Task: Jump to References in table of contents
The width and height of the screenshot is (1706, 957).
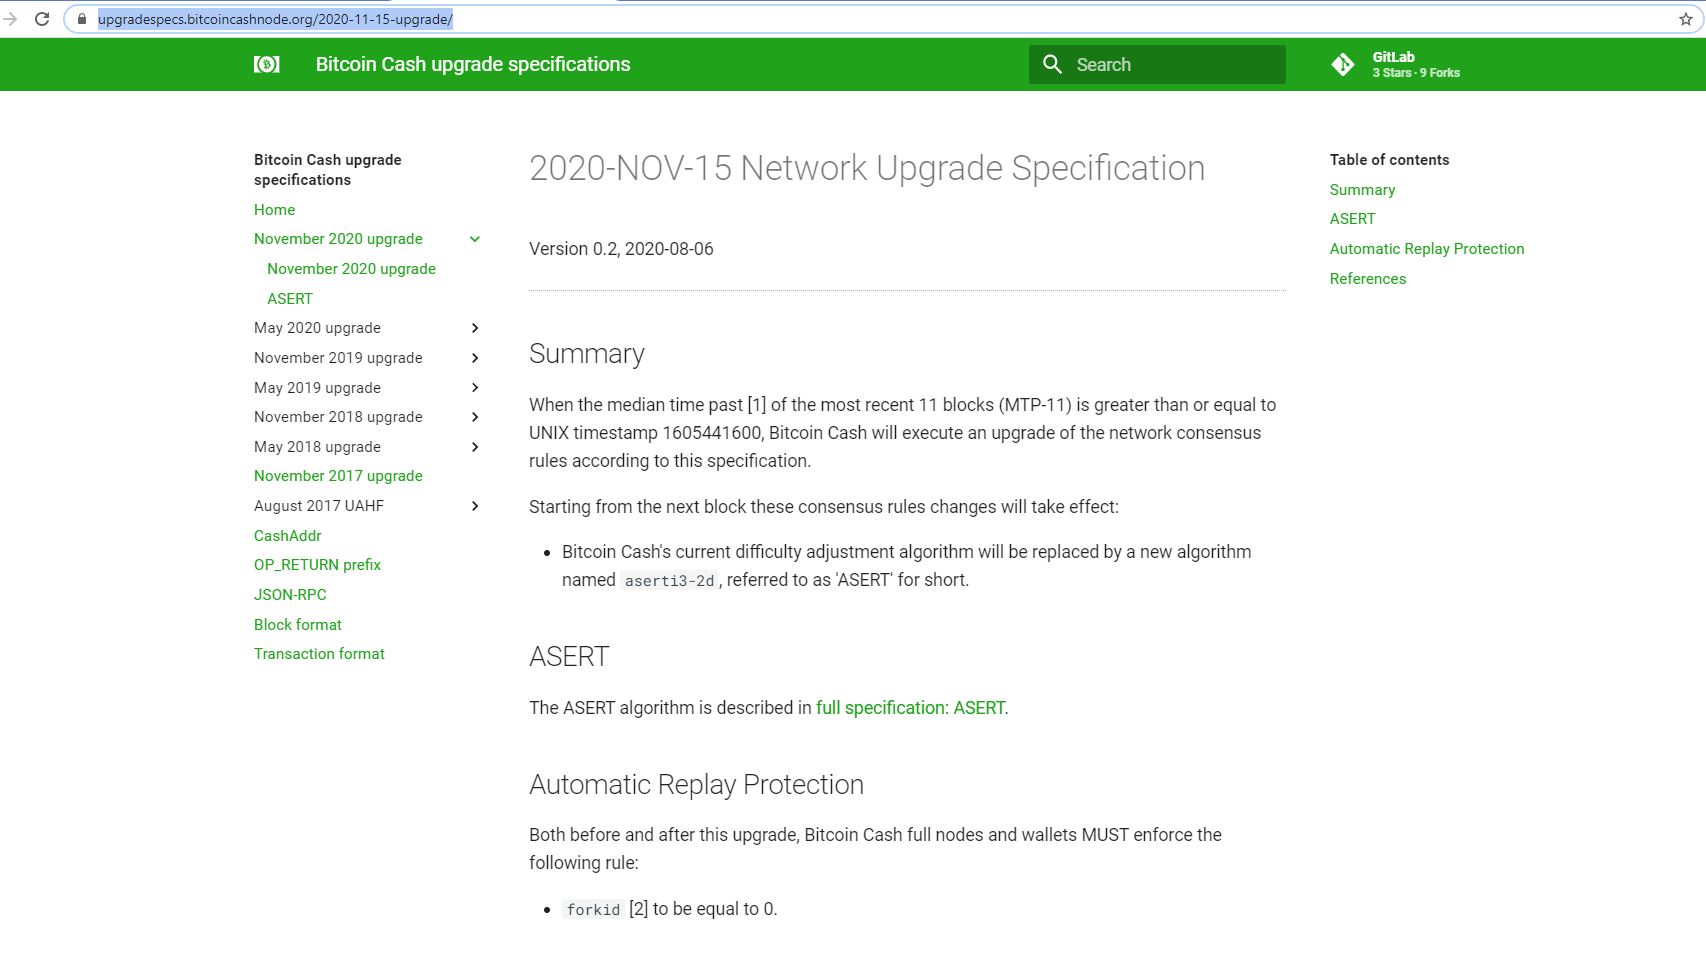Action: (x=1368, y=279)
